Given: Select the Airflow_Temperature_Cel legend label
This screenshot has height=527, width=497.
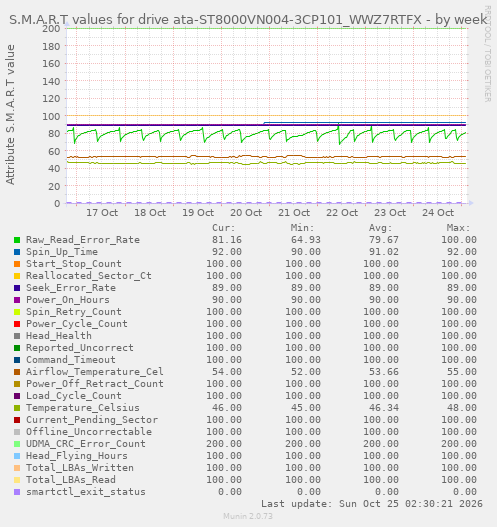Looking at the screenshot, I should [x=95, y=372].
